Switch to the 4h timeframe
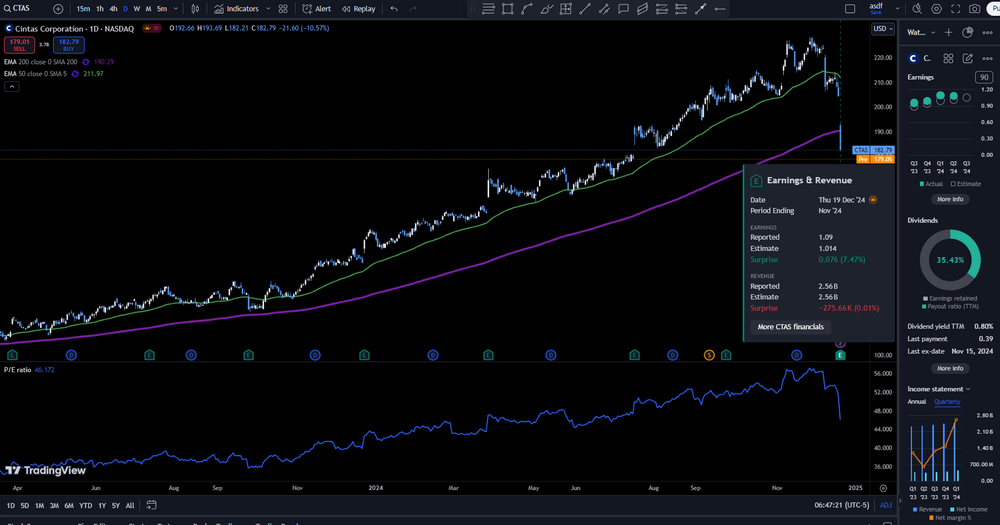Viewport: 1000px width, 525px height. (113, 9)
